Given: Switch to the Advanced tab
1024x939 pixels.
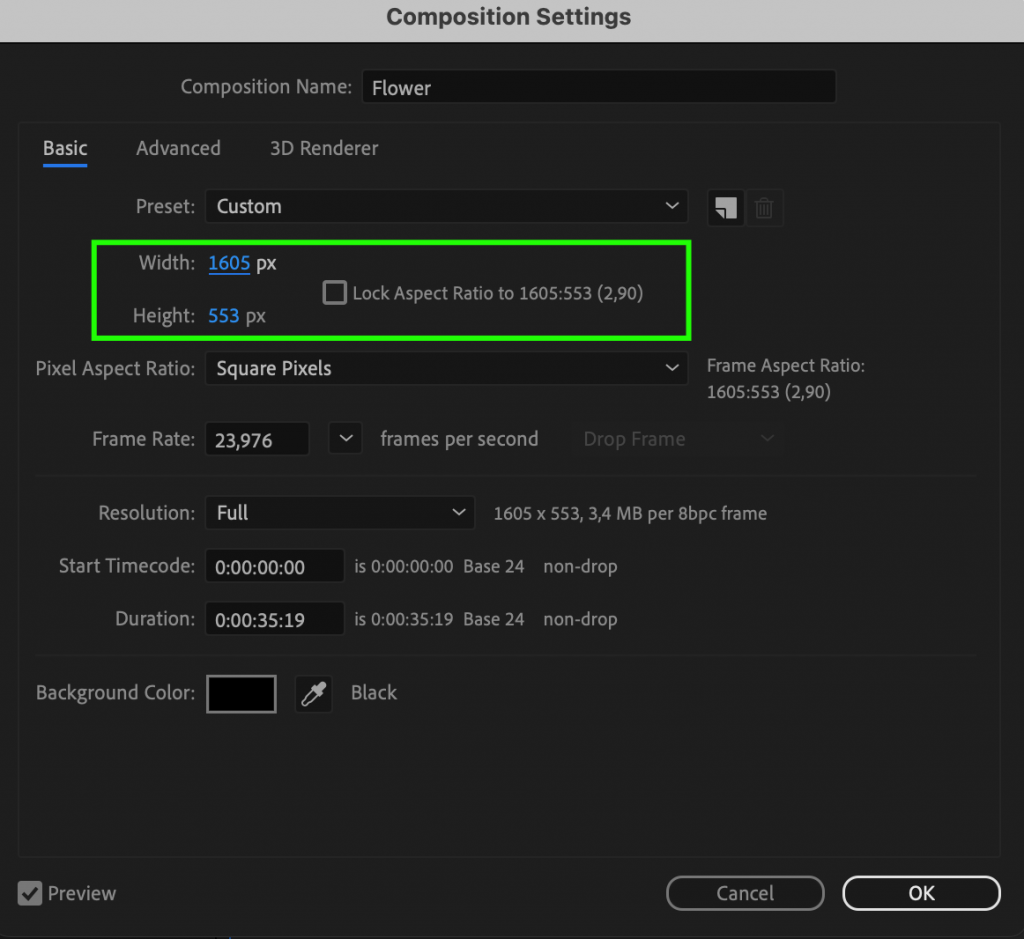Looking at the screenshot, I should [178, 148].
